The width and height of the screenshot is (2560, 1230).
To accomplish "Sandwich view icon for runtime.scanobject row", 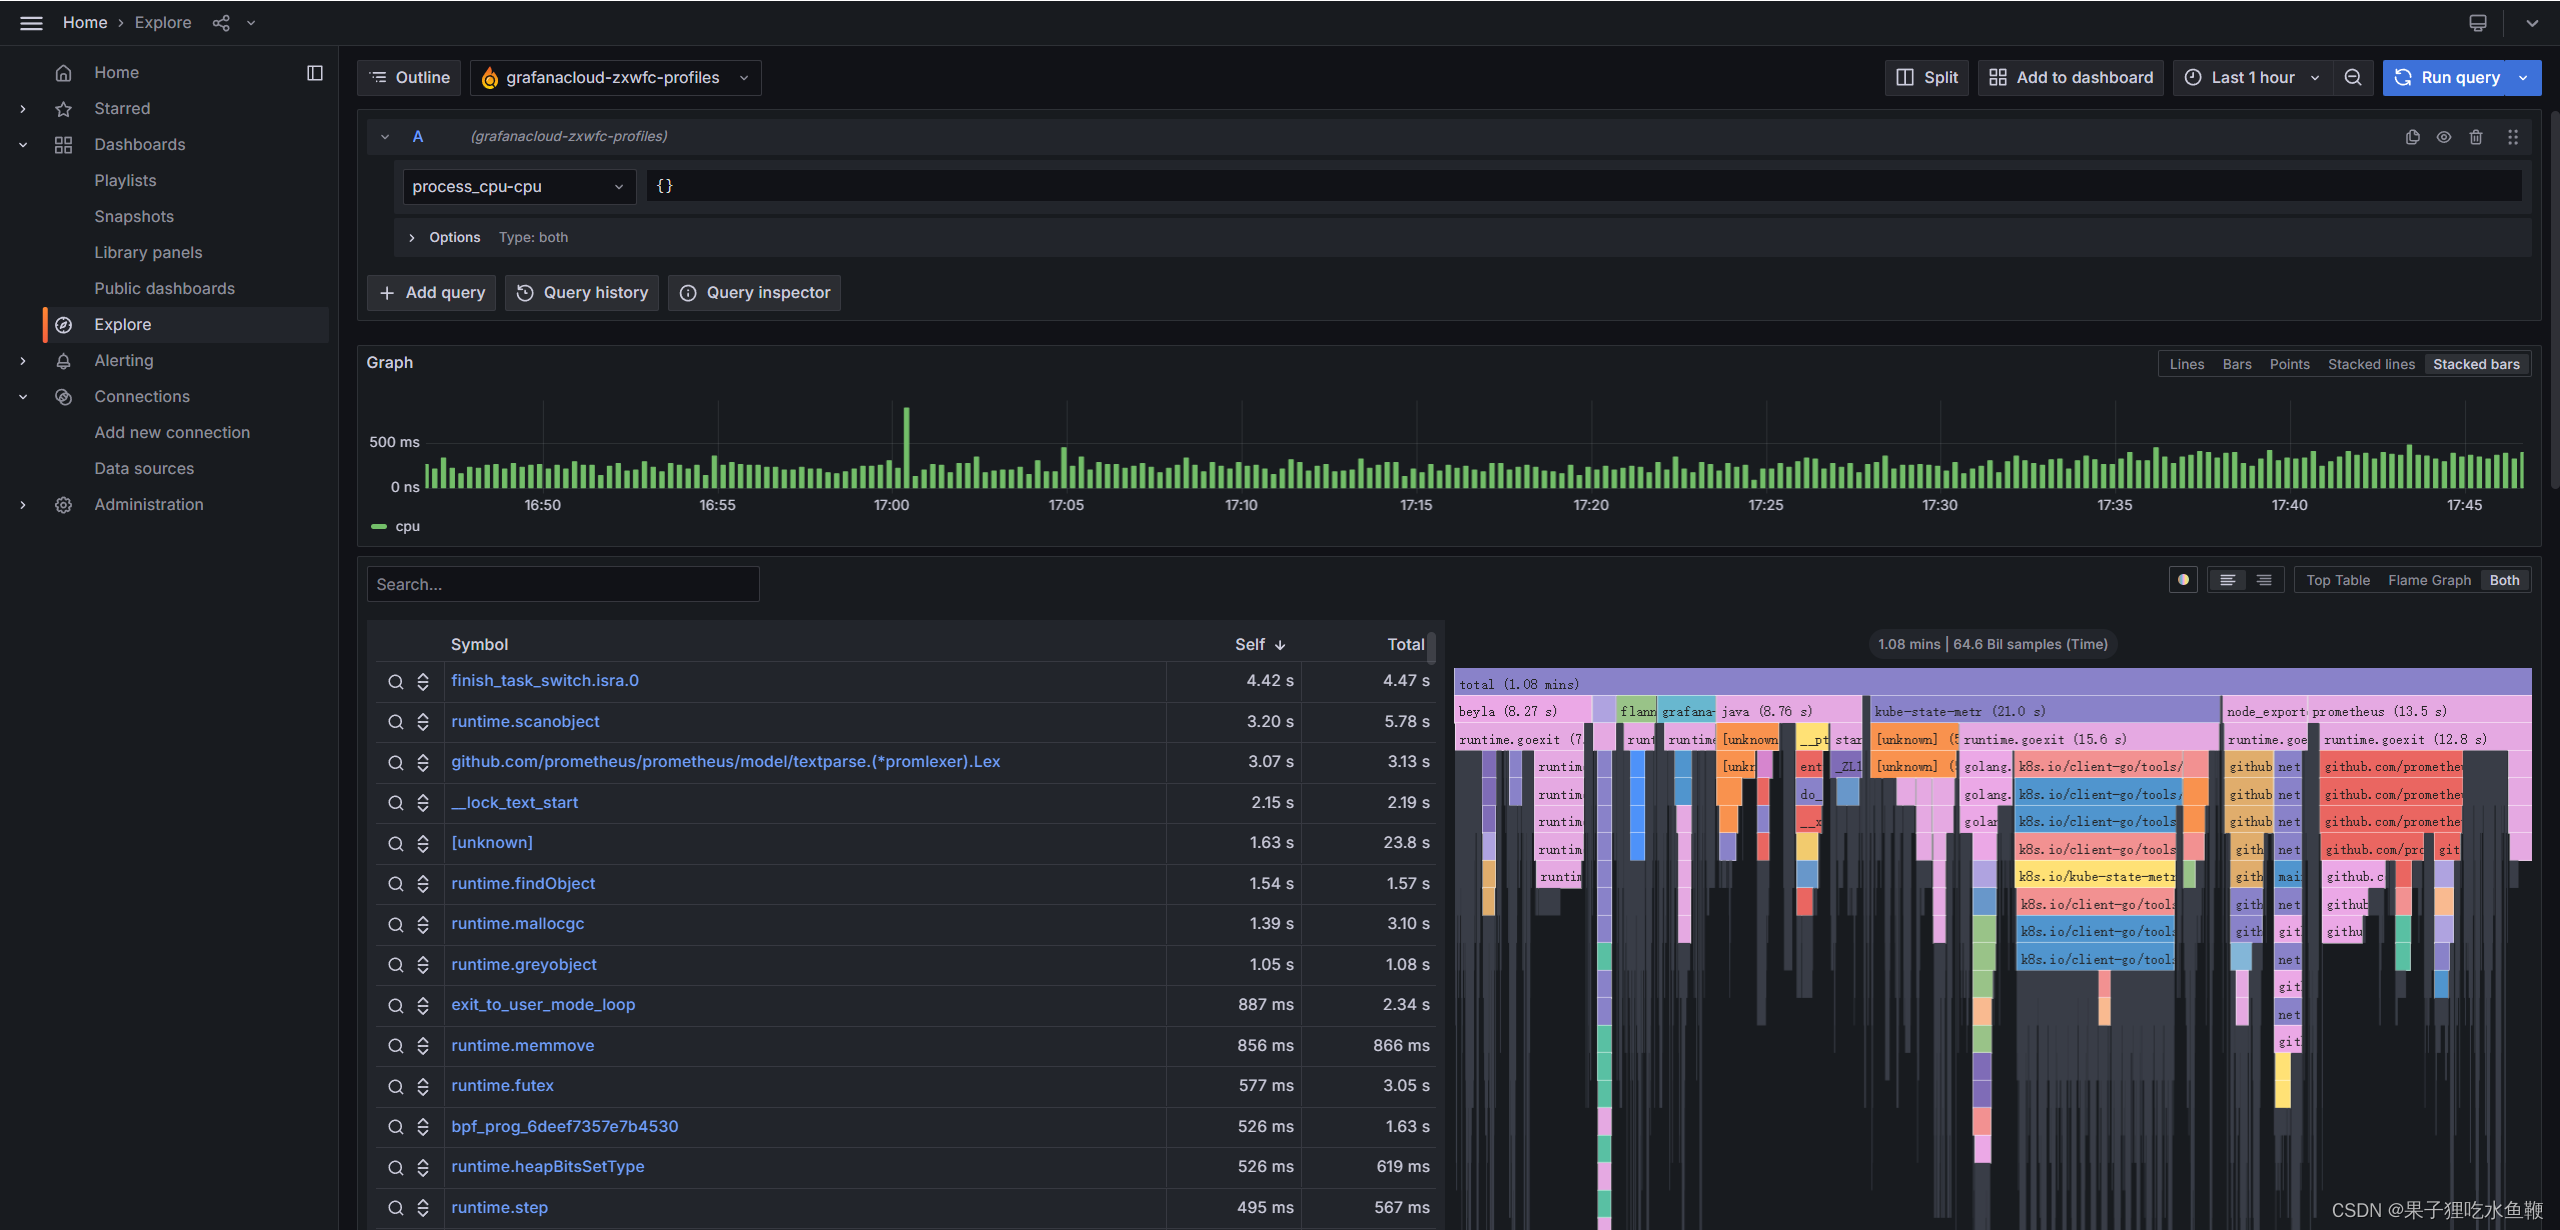I will (423, 722).
